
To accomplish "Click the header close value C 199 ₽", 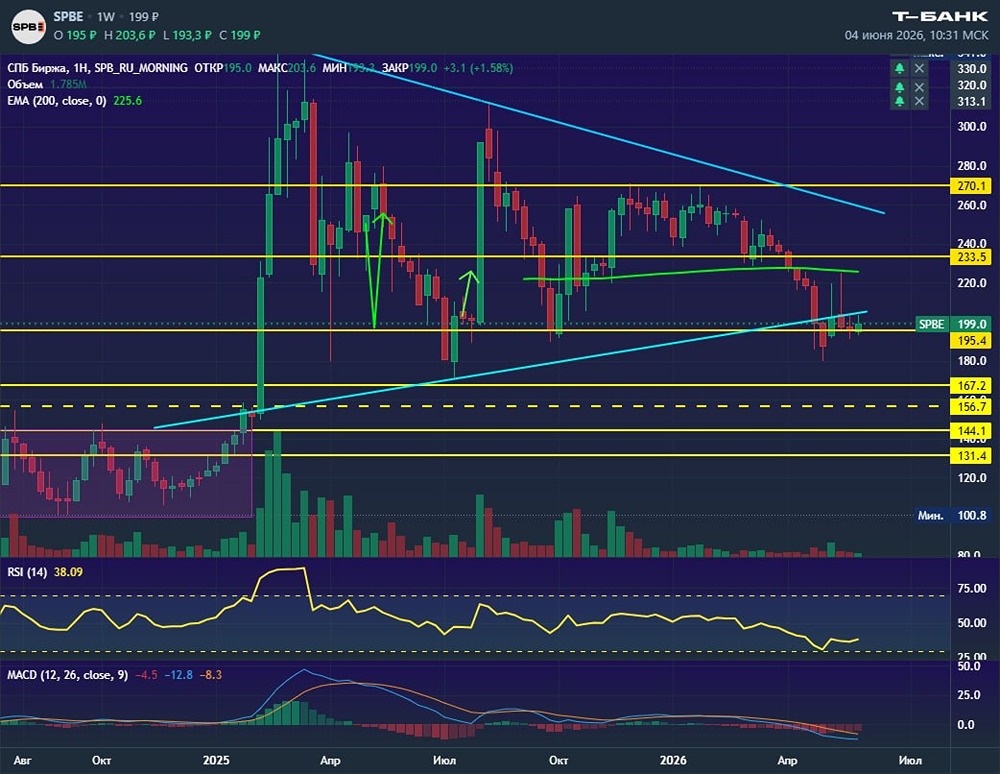I will (240, 35).
